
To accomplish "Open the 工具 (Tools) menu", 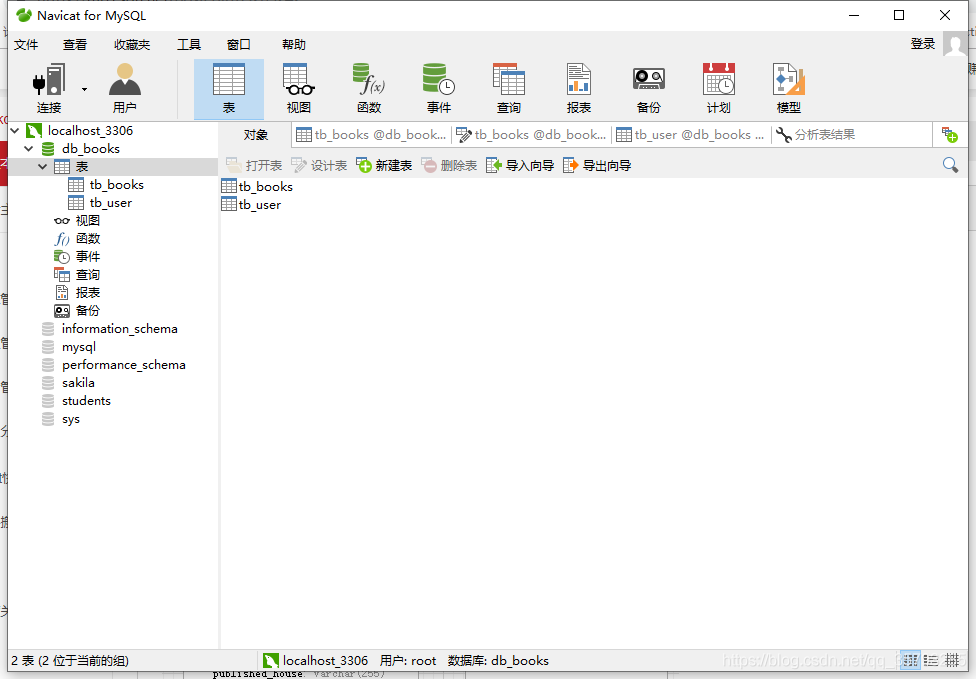I will point(188,44).
